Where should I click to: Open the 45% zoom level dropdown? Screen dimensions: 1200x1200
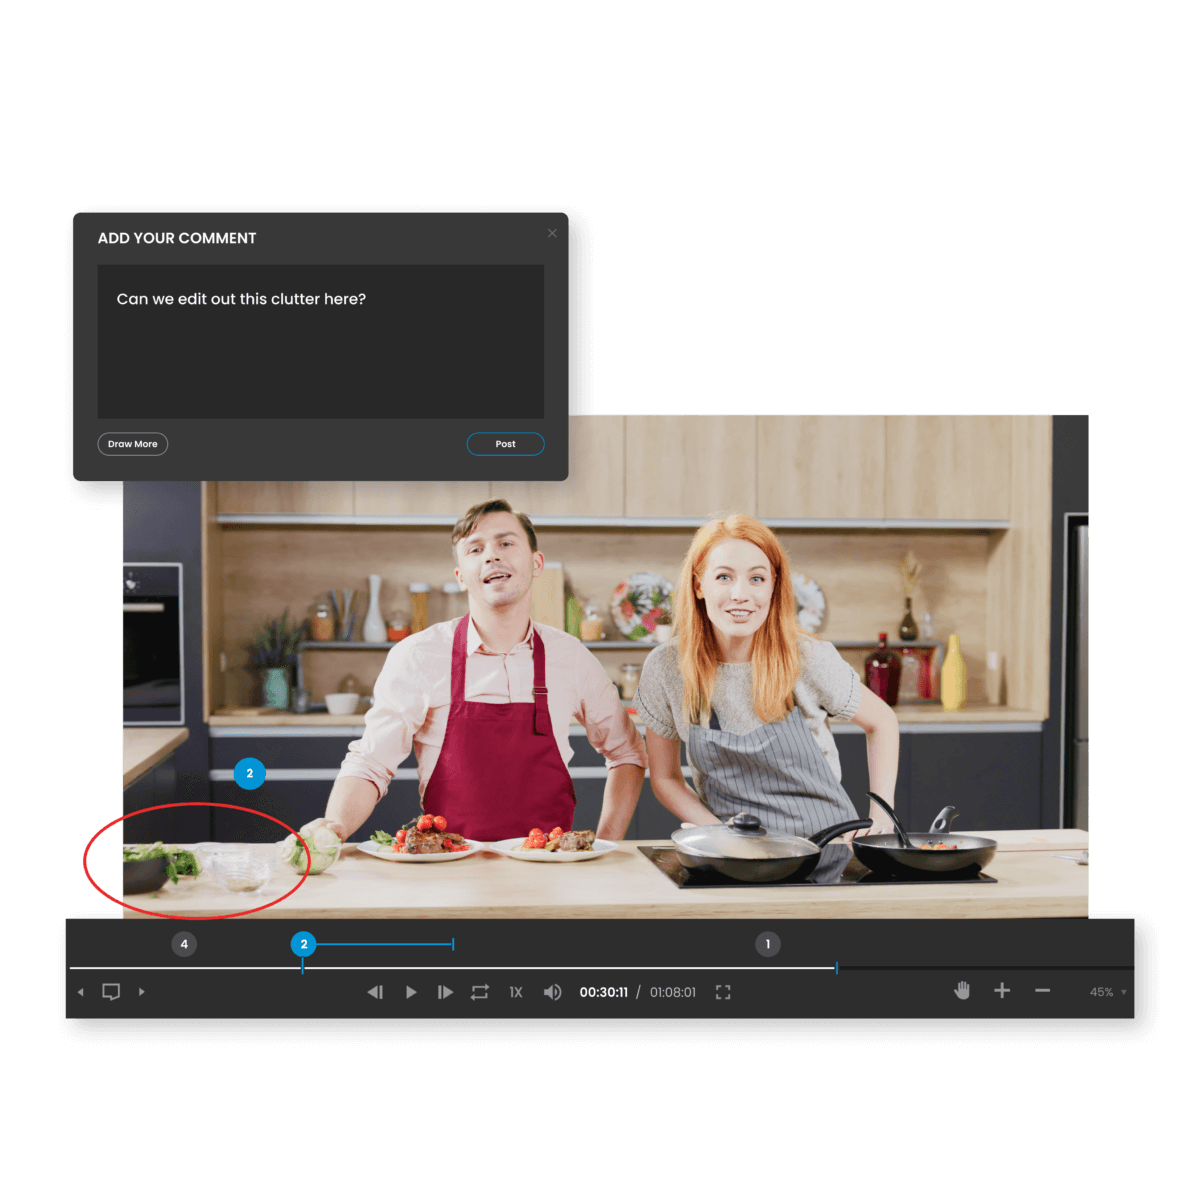[x=1106, y=991]
